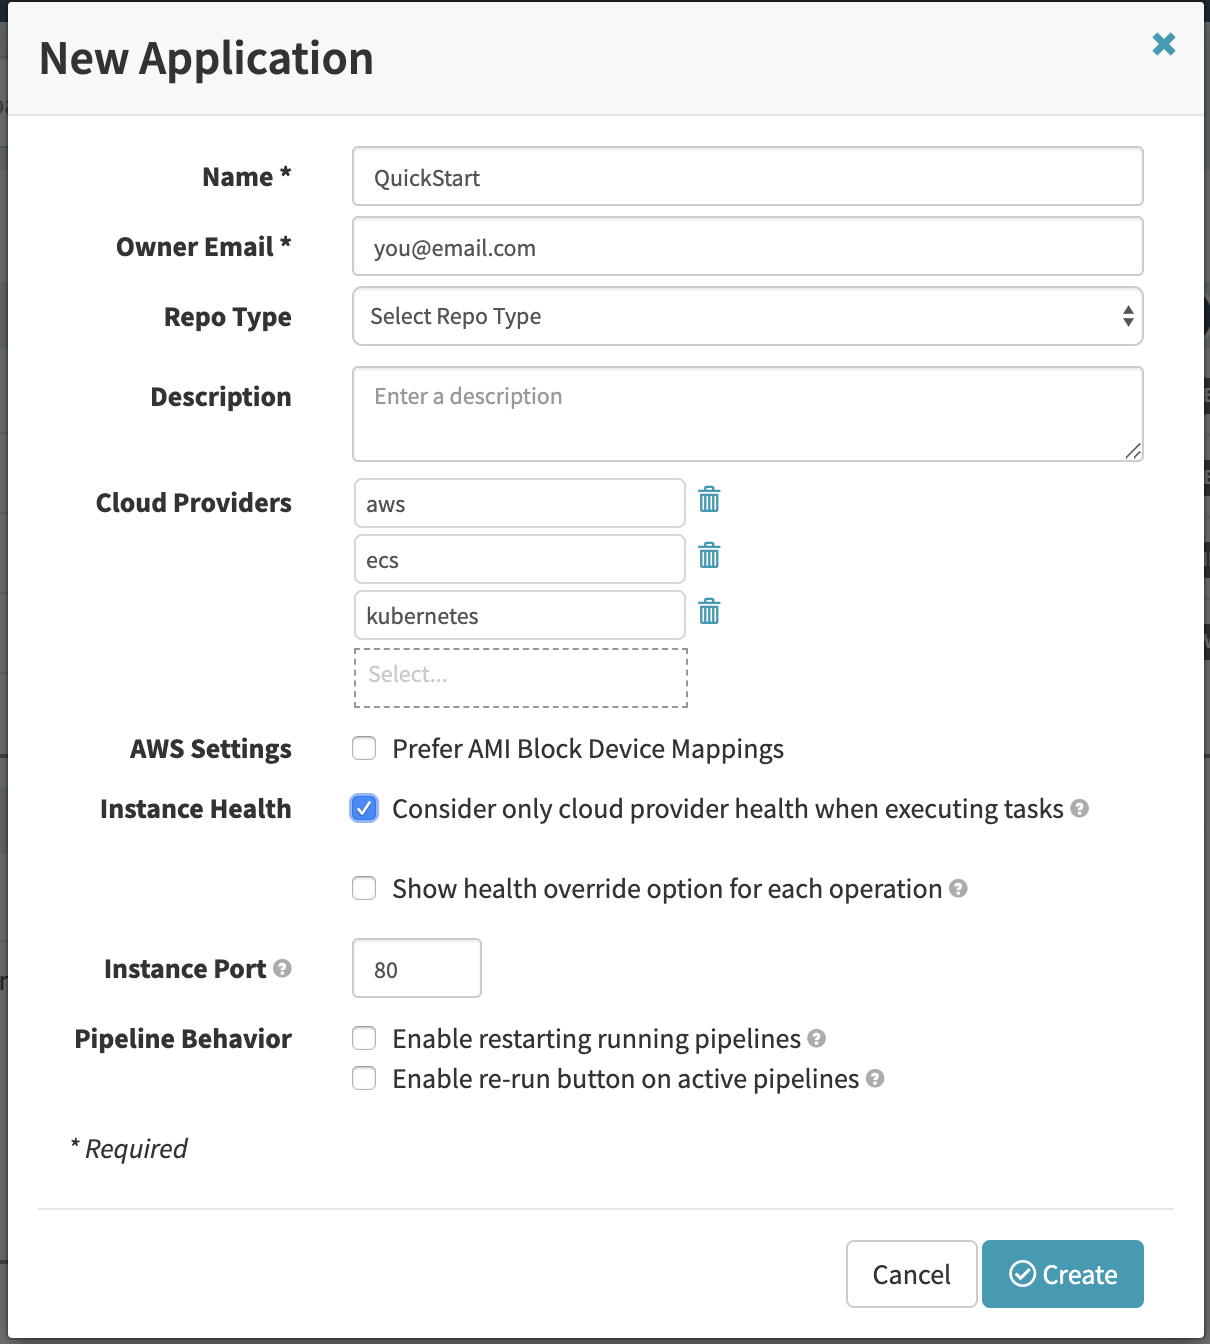Open the cloud provider Select... dropdown
Image resolution: width=1210 pixels, height=1344 pixels.
click(520, 677)
